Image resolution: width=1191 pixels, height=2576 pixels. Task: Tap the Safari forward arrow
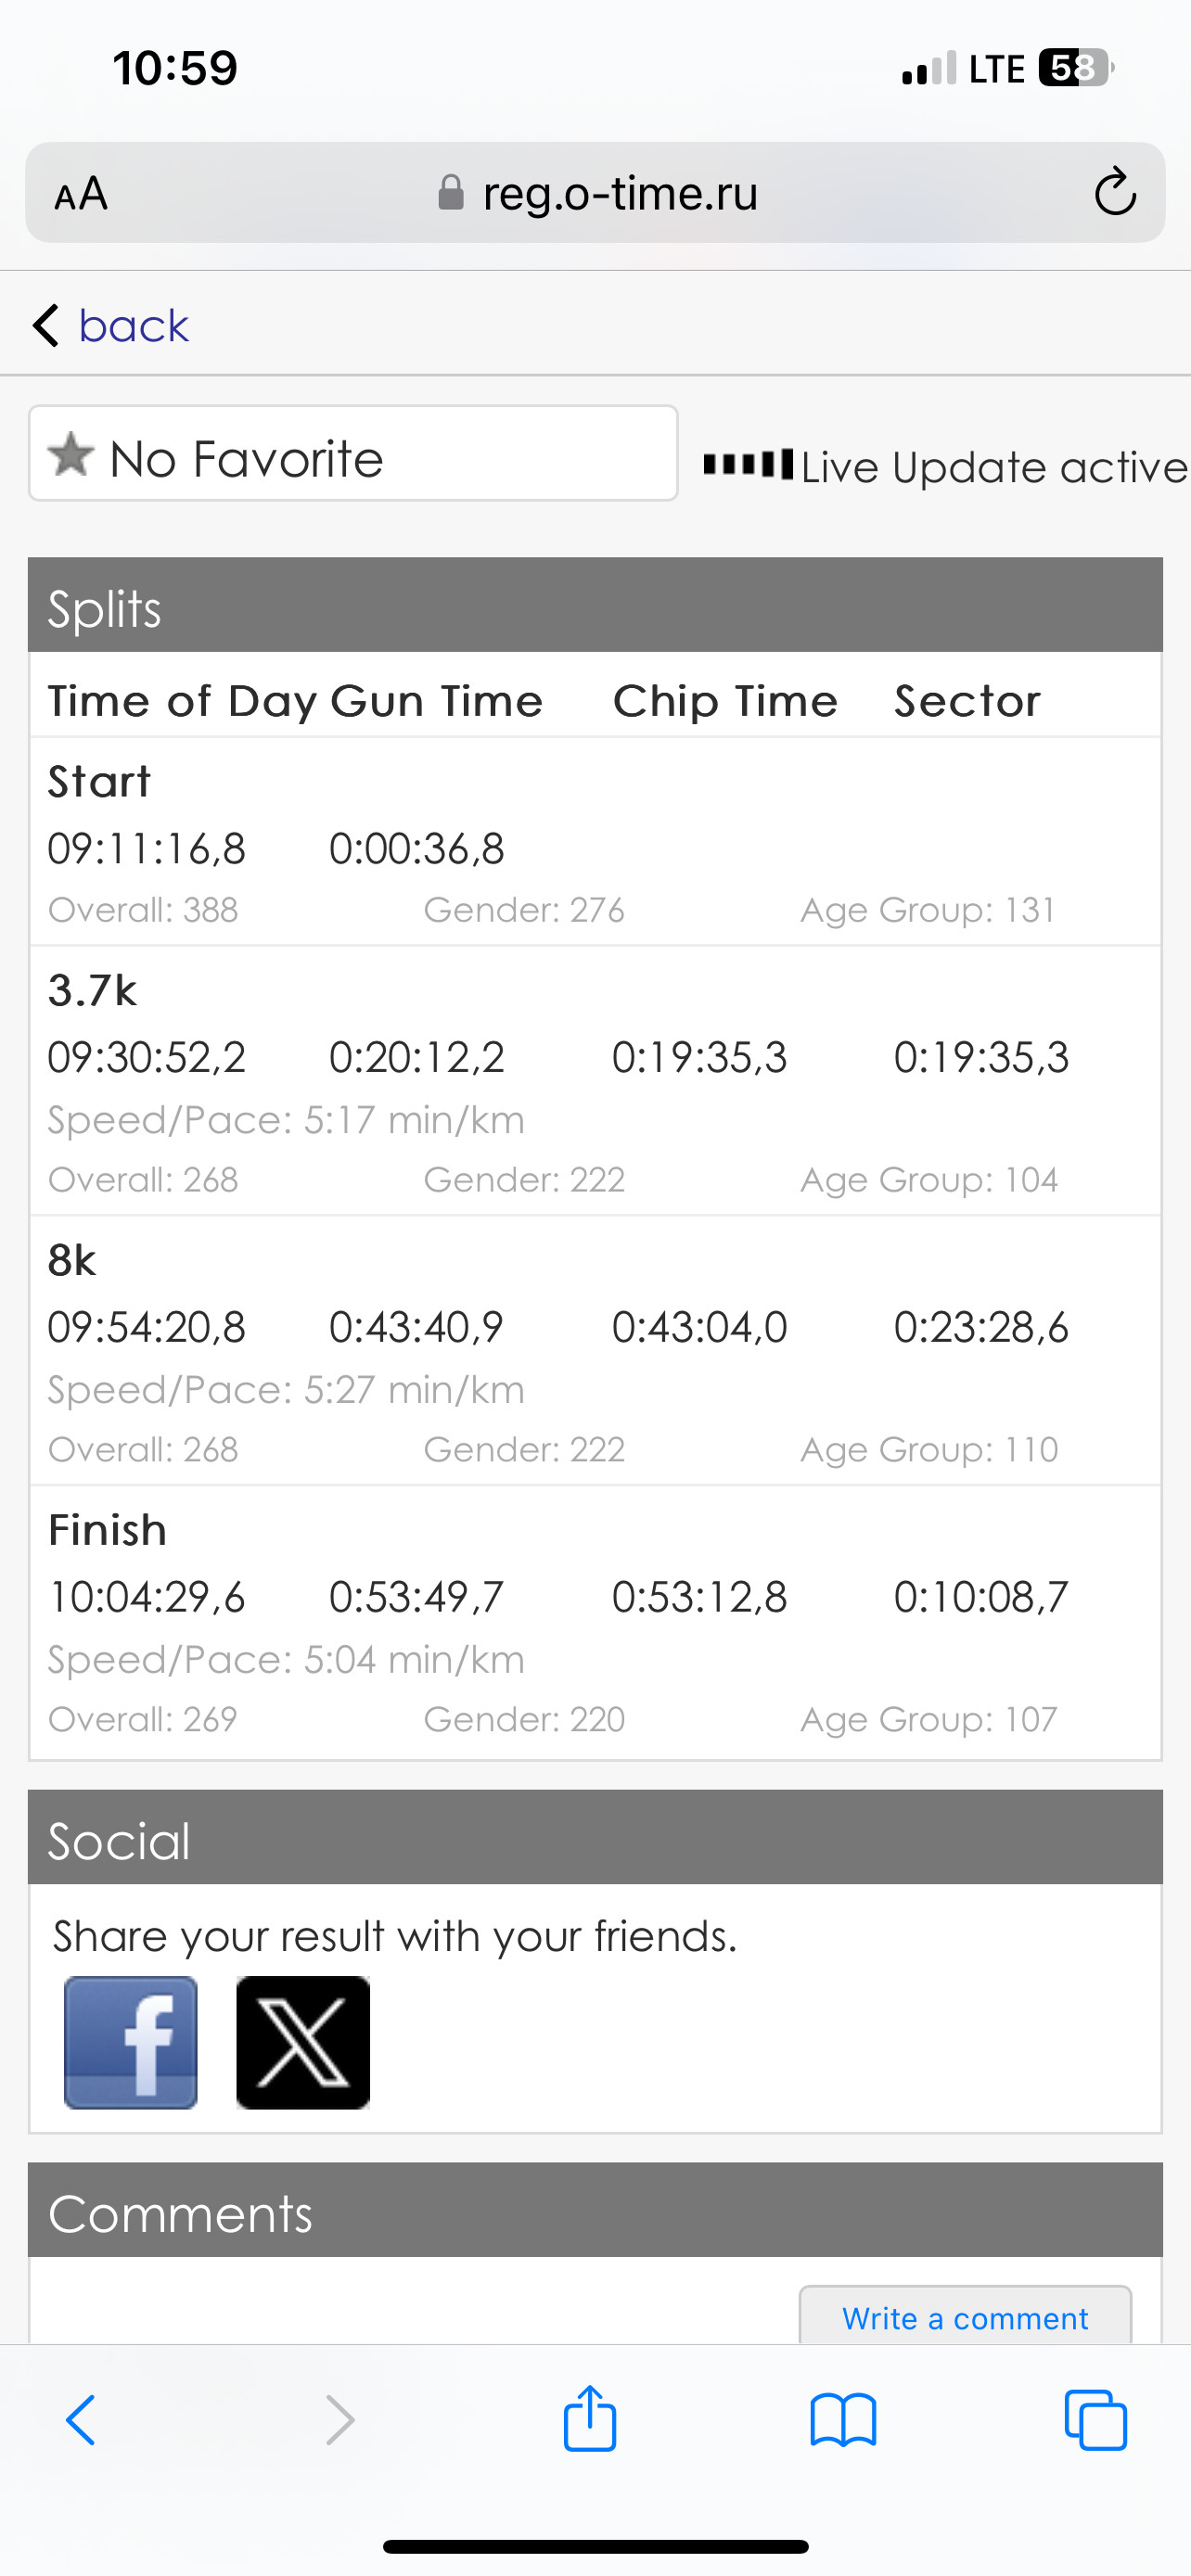click(340, 2420)
